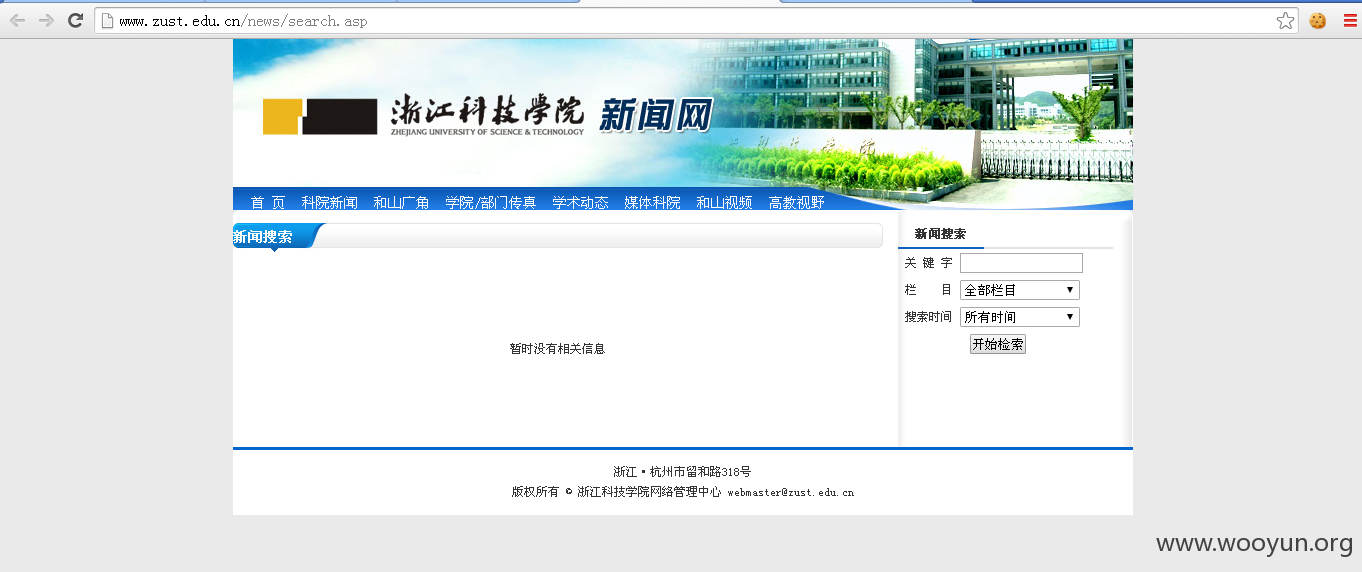
Task: Go to 首 页 in the navigation bar
Action: coord(268,202)
